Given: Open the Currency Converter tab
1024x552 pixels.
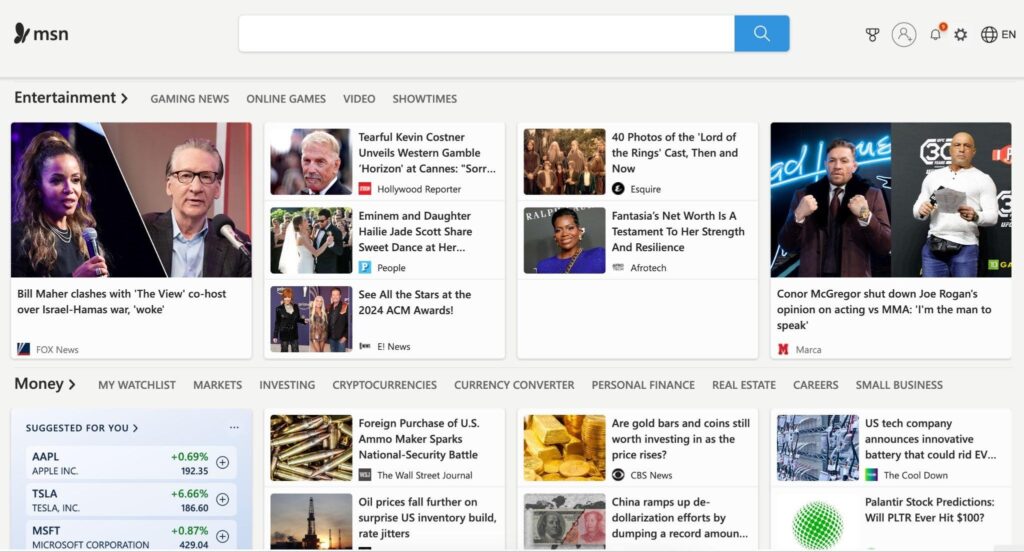Looking at the screenshot, I should (x=514, y=385).
